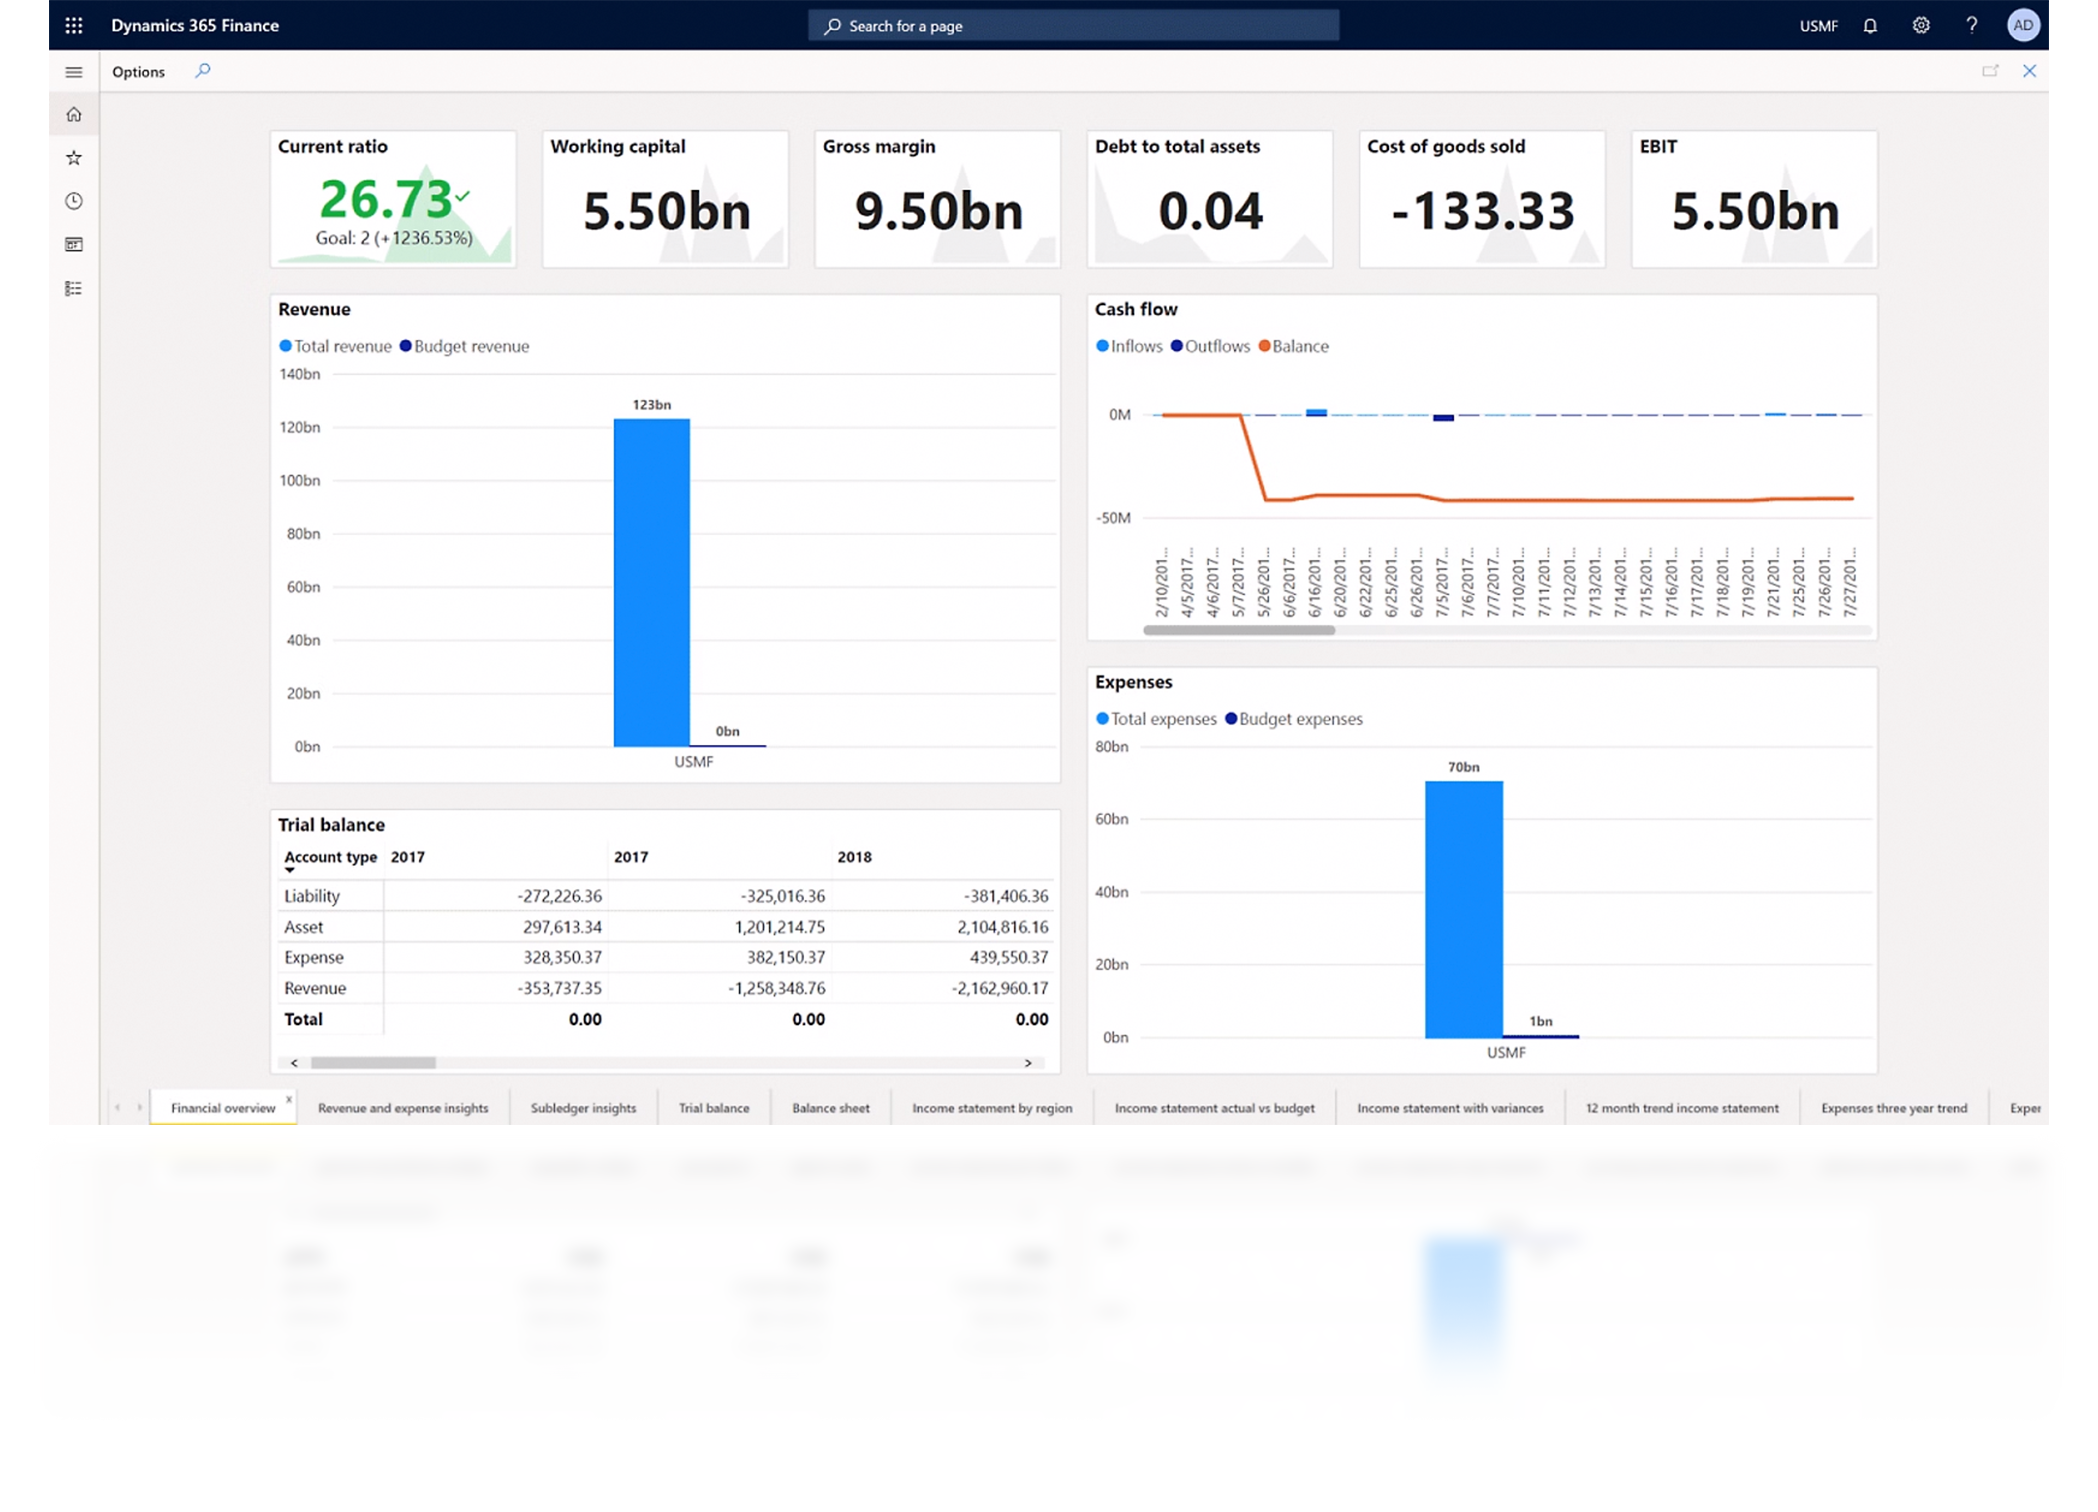Open the AD user account avatar
Image resolution: width=2098 pixels, height=1512 pixels.
click(x=2023, y=26)
